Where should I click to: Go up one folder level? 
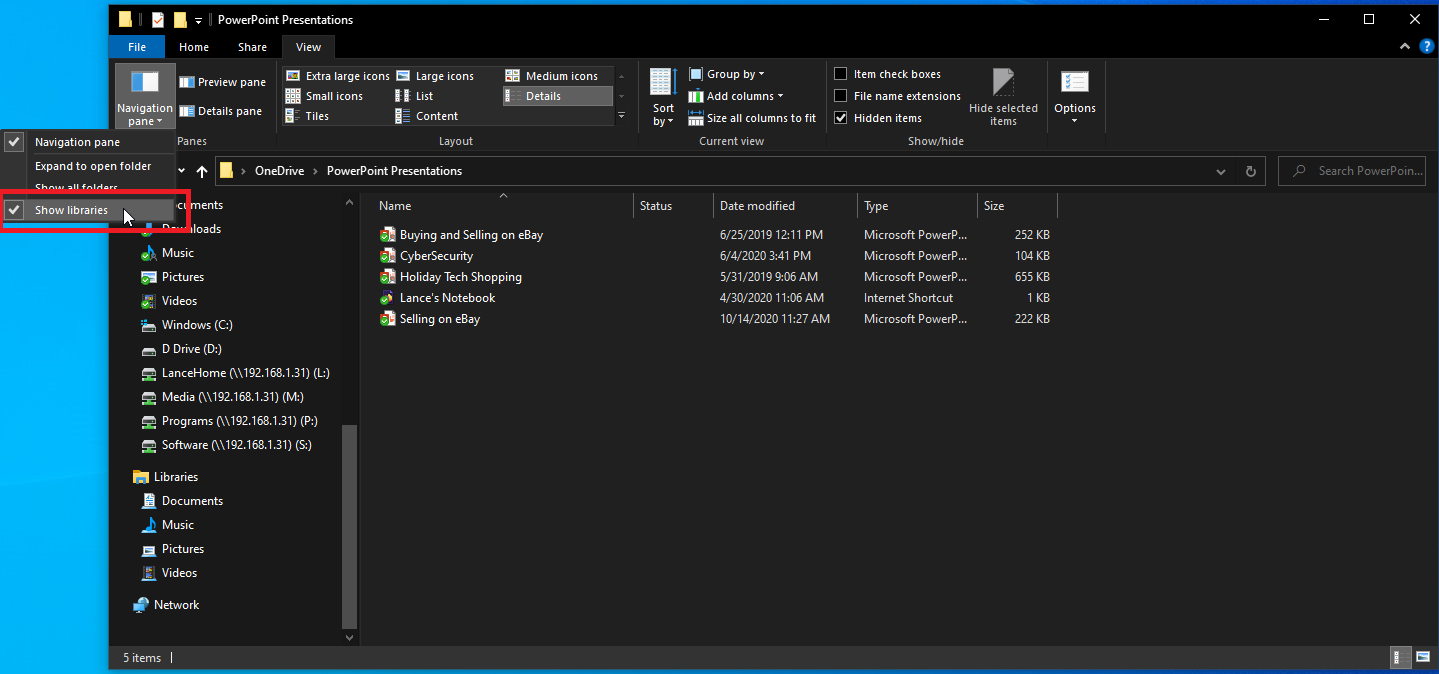tap(202, 171)
